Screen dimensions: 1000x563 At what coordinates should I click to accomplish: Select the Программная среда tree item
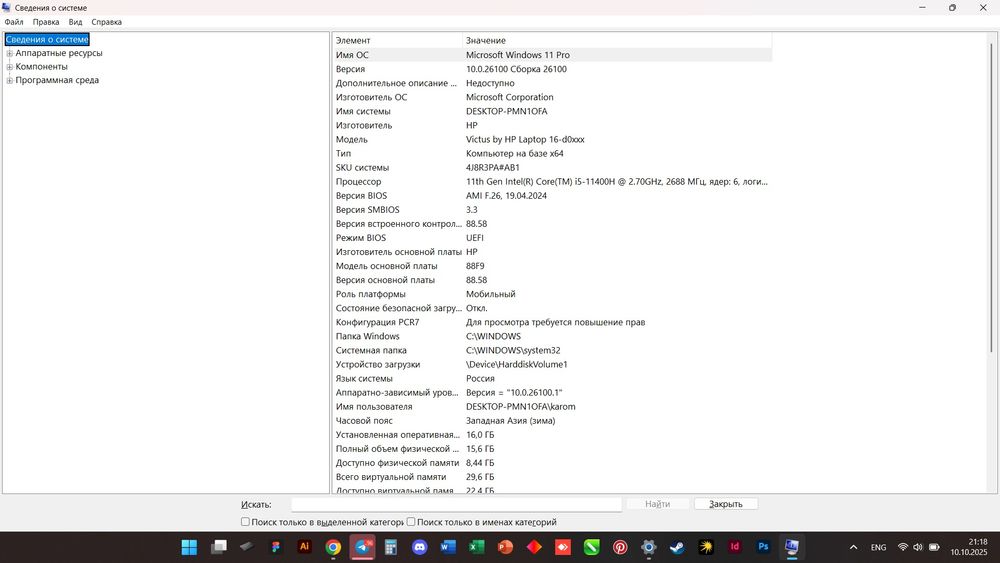tap(57, 80)
